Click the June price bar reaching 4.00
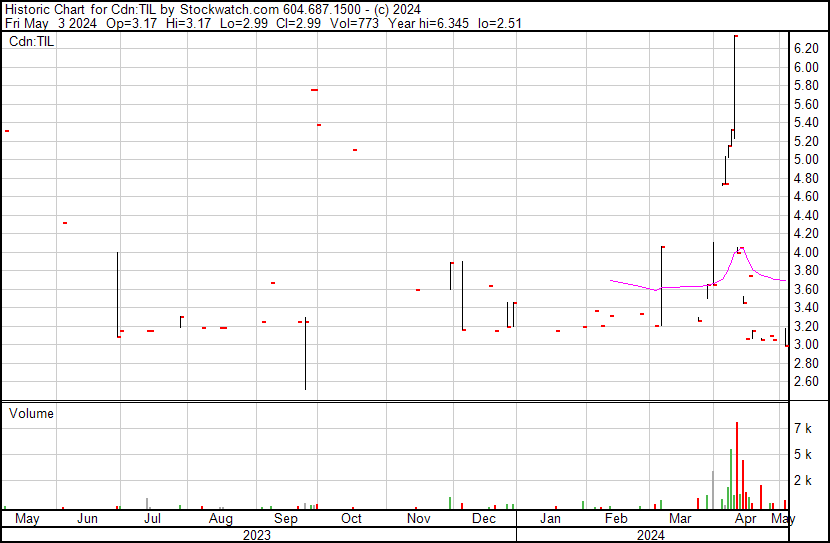This screenshot has width=830, height=543. click(x=118, y=294)
